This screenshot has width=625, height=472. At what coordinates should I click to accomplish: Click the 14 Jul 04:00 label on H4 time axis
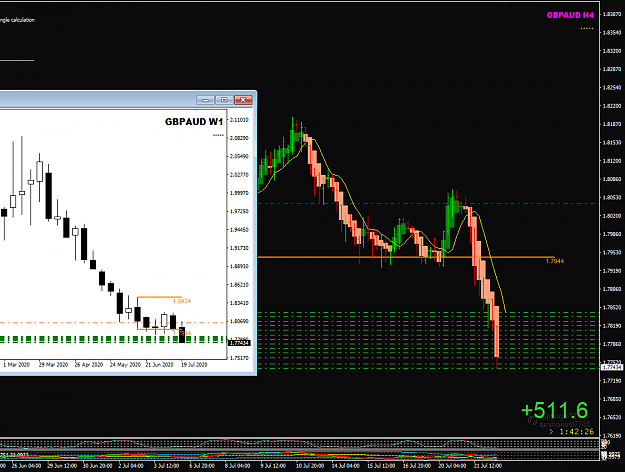click(346, 466)
